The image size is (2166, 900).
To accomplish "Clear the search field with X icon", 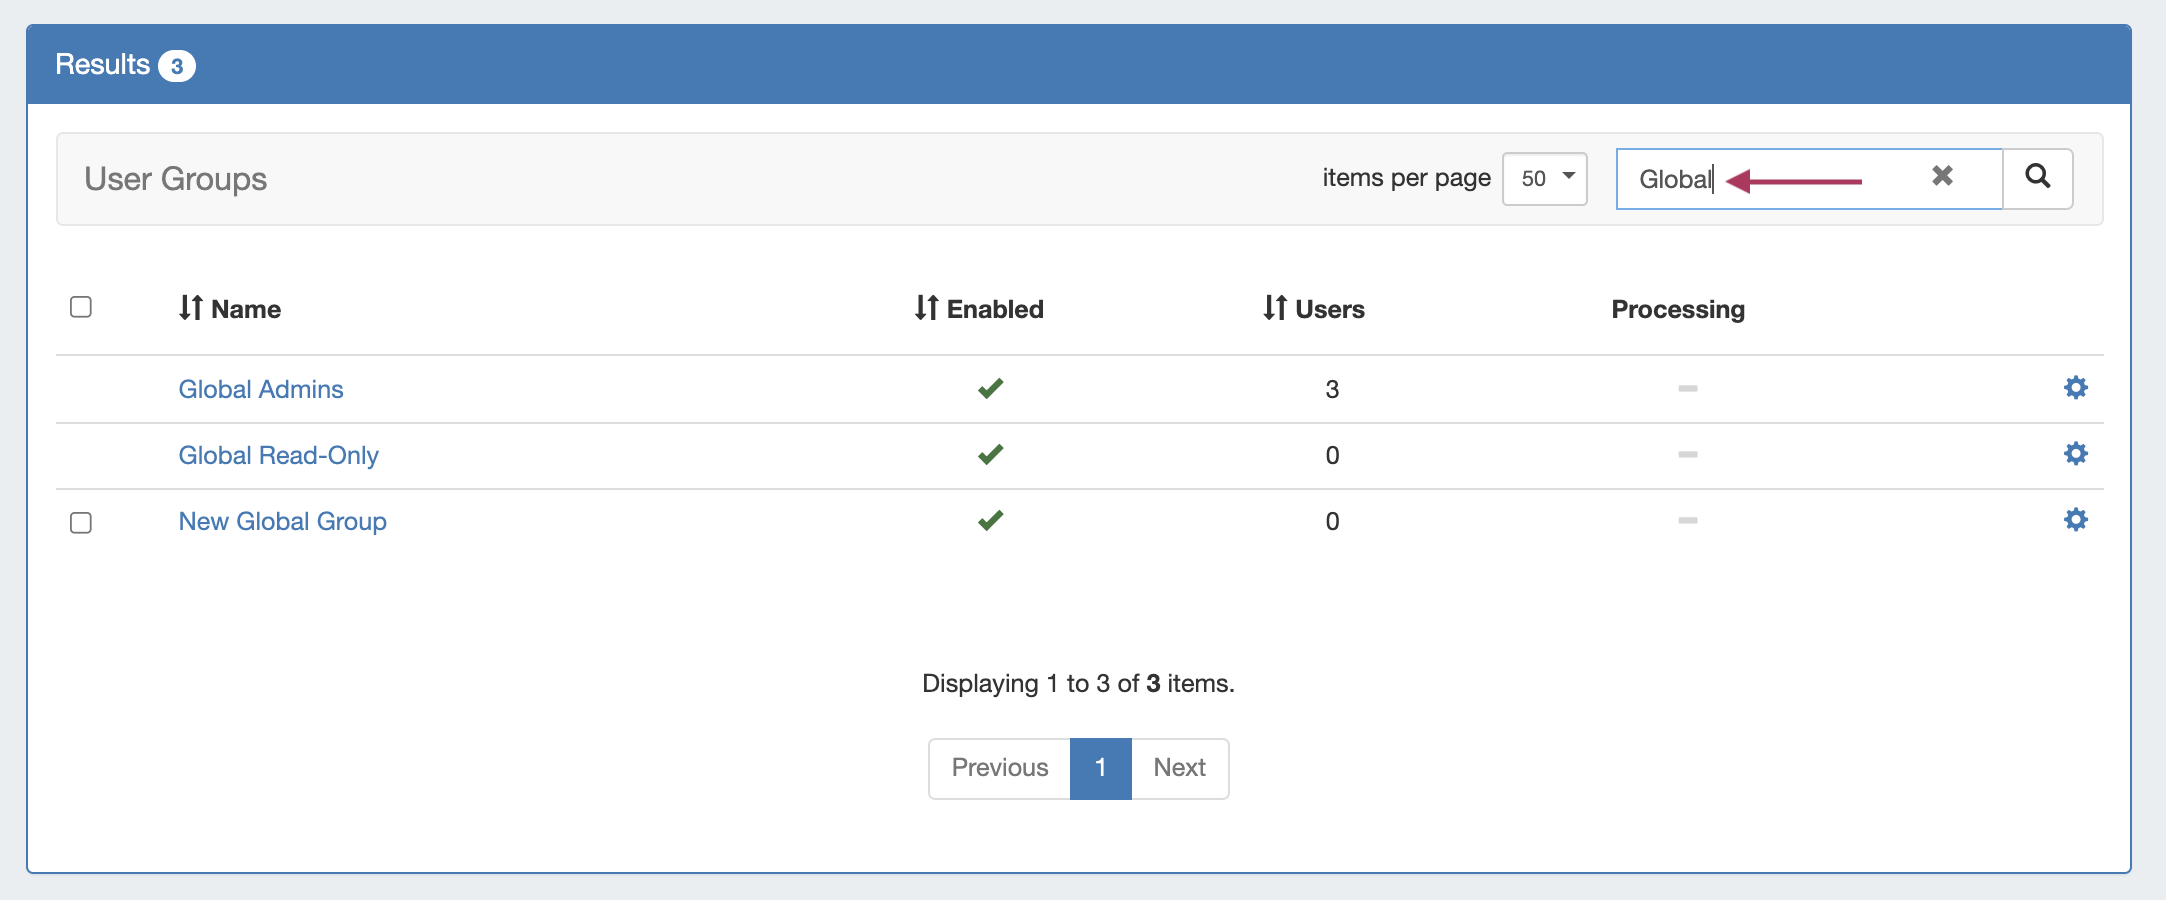I will coord(1941,176).
